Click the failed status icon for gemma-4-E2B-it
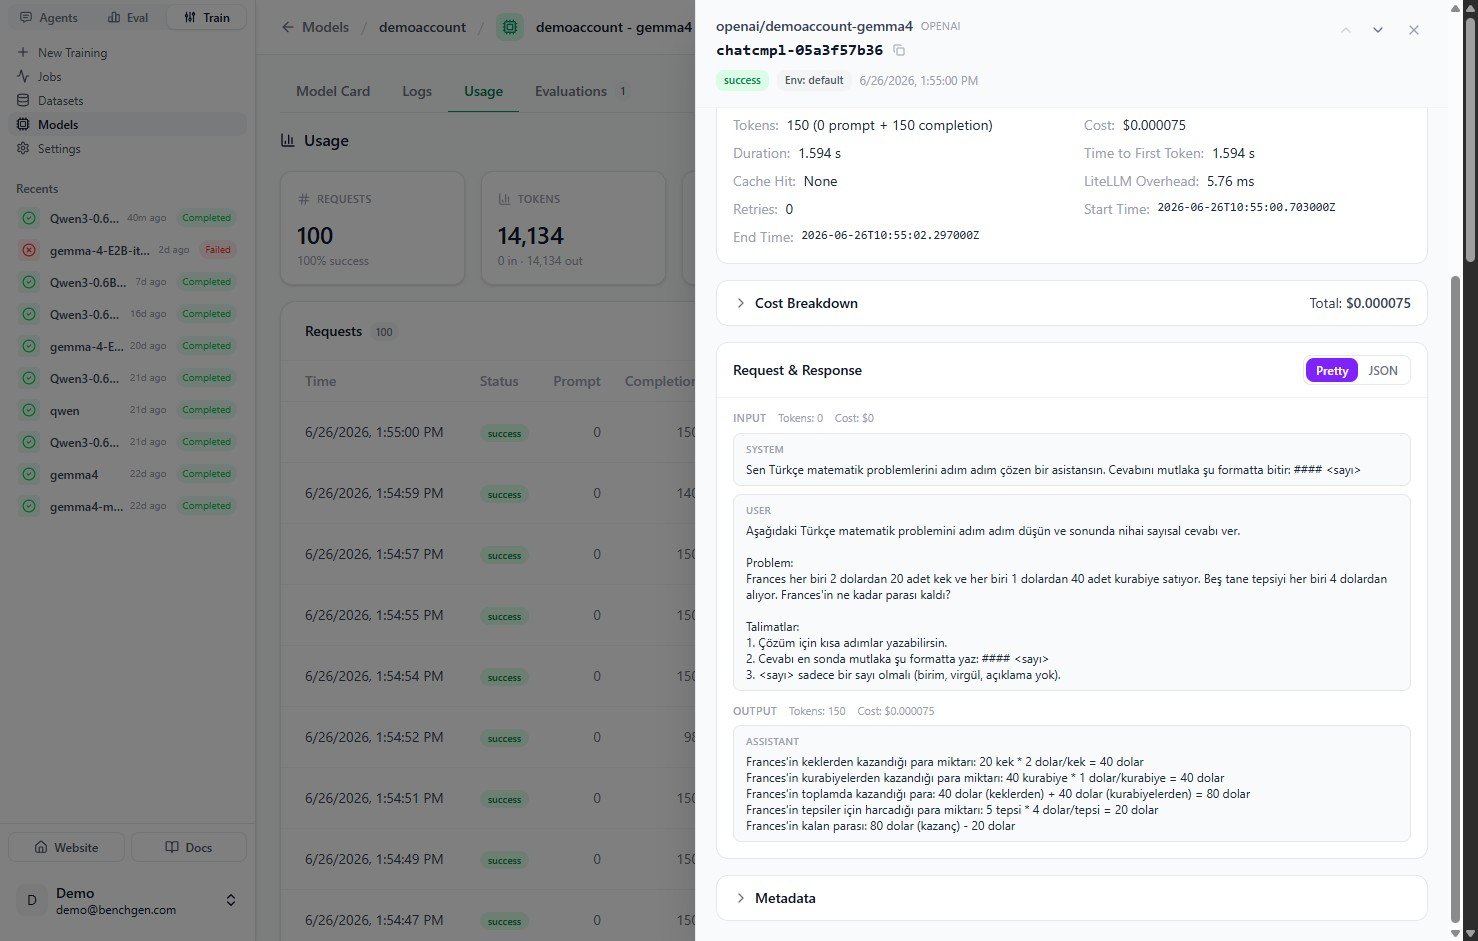Image resolution: width=1478 pixels, height=941 pixels. 29,250
